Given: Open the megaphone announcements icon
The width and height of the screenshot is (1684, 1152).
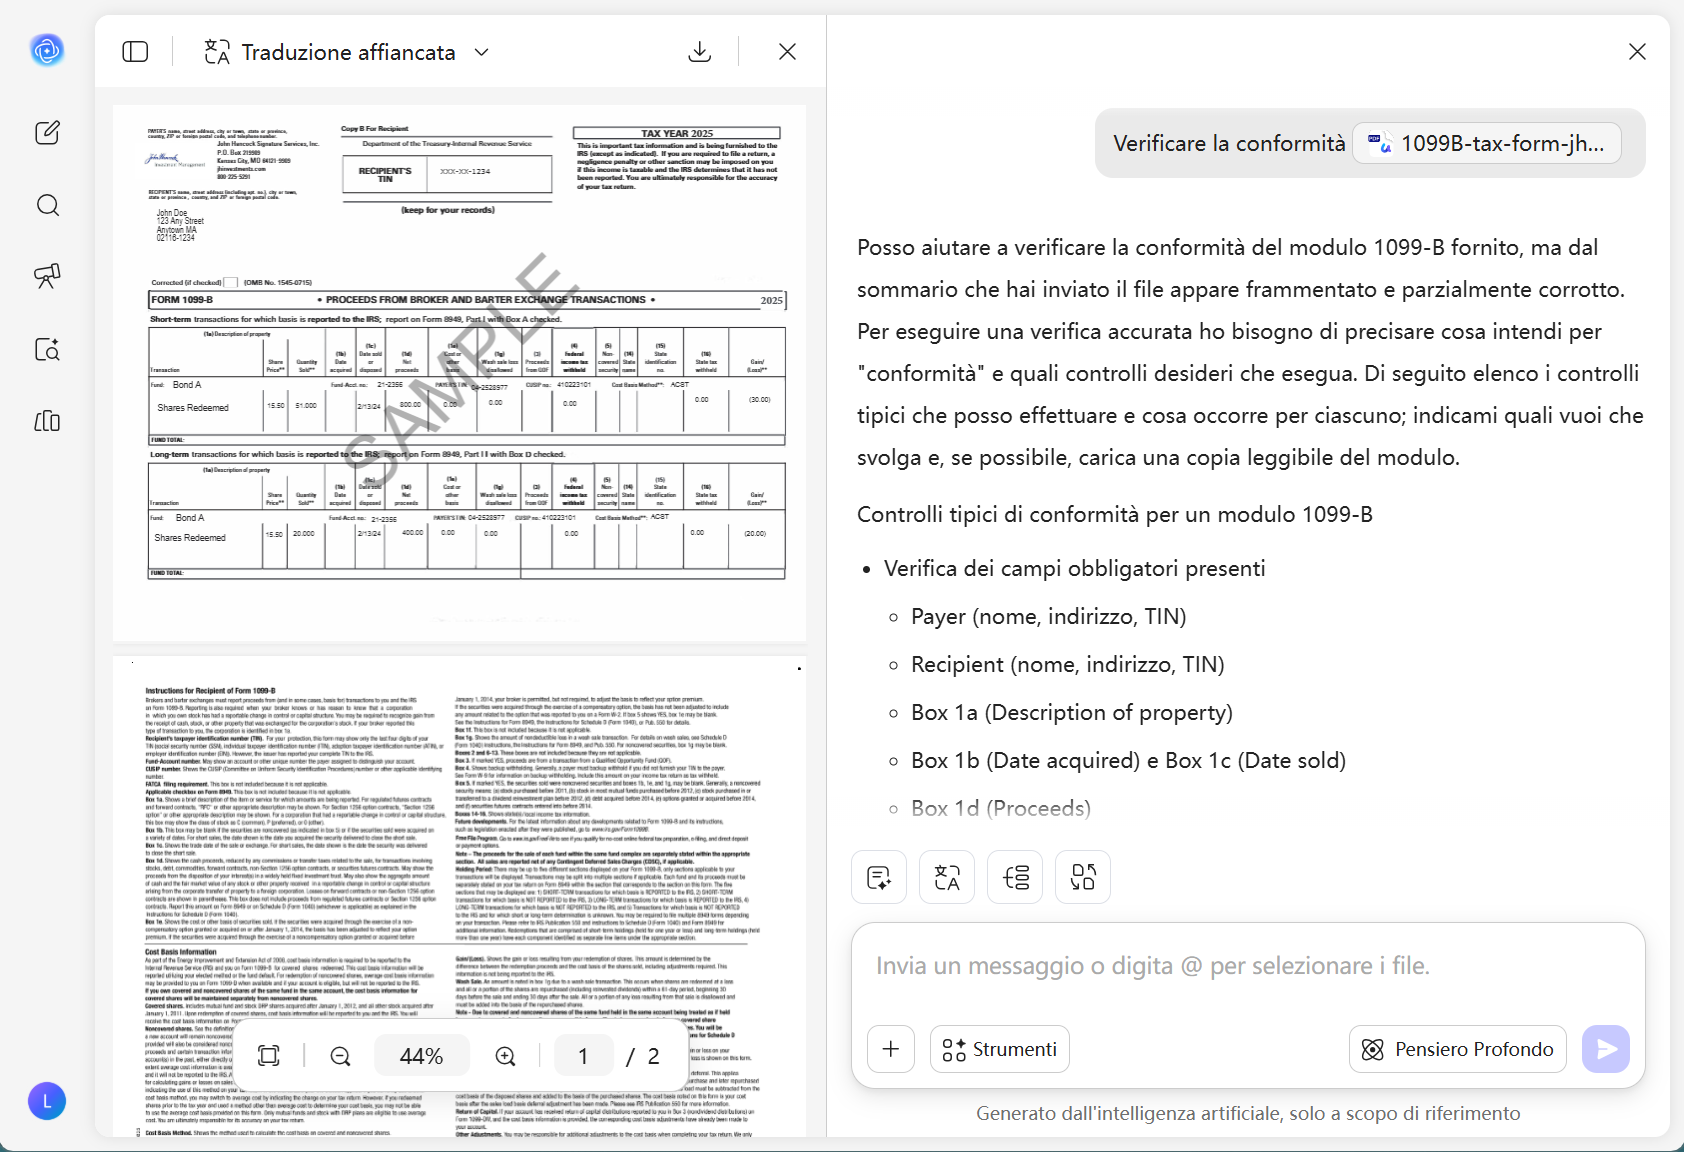Looking at the screenshot, I should pos(47,276).
